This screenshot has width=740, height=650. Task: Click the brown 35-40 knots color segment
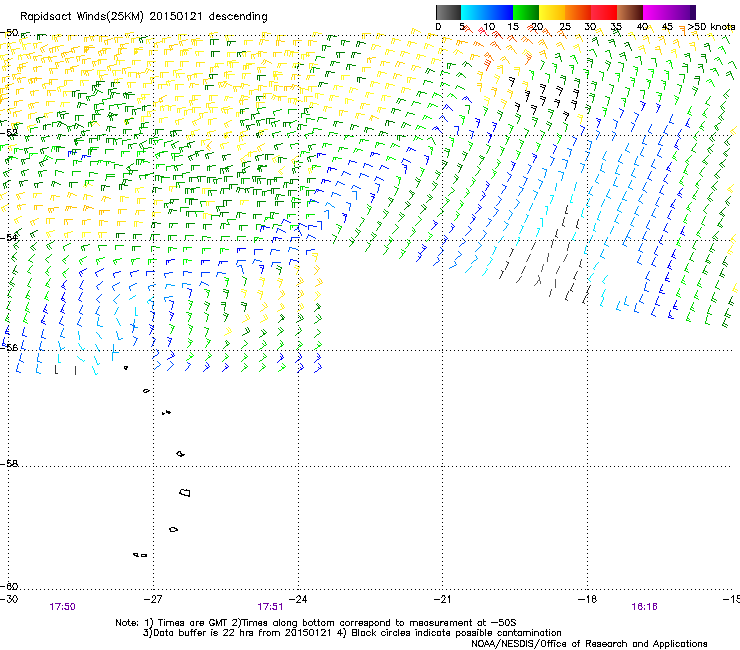pos(630,12)
